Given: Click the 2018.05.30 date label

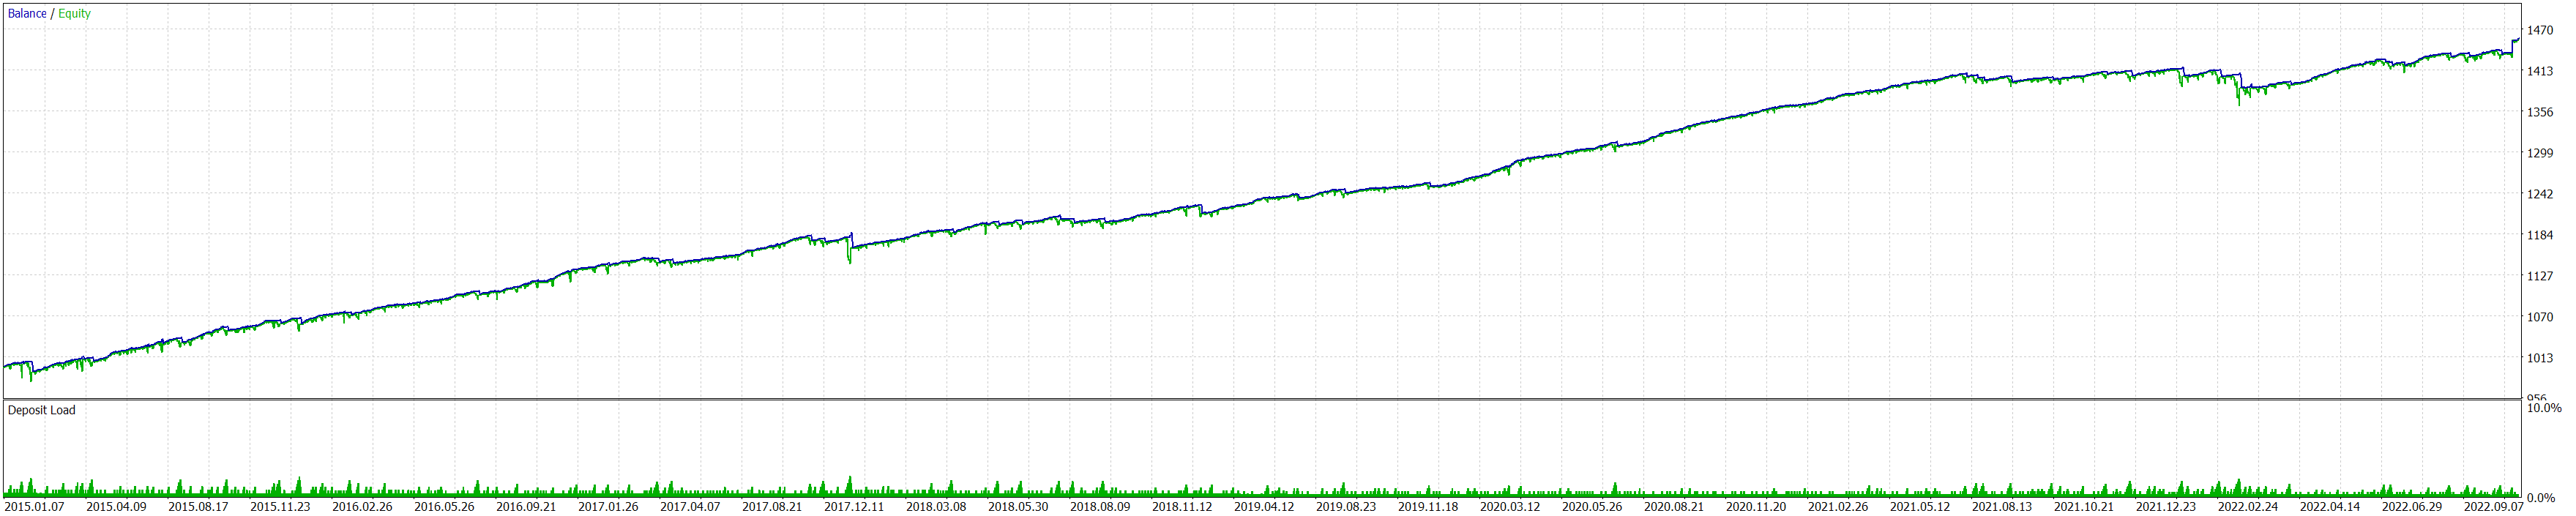Looking at the screenshot, I should point(1018,507).
